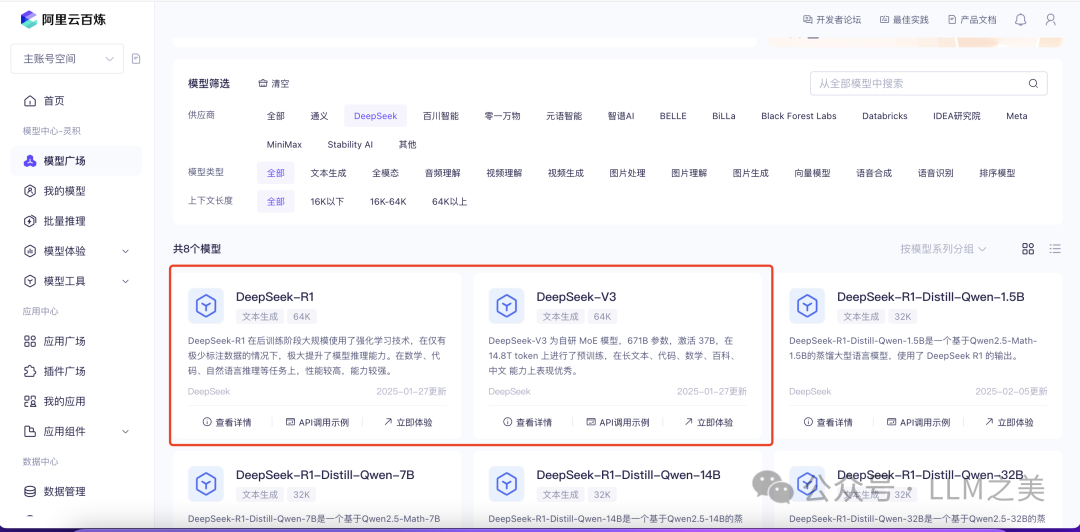Select 智谱AI supplier filter
The width and height of the screenshot is (1080, 532).
(621, 116)
